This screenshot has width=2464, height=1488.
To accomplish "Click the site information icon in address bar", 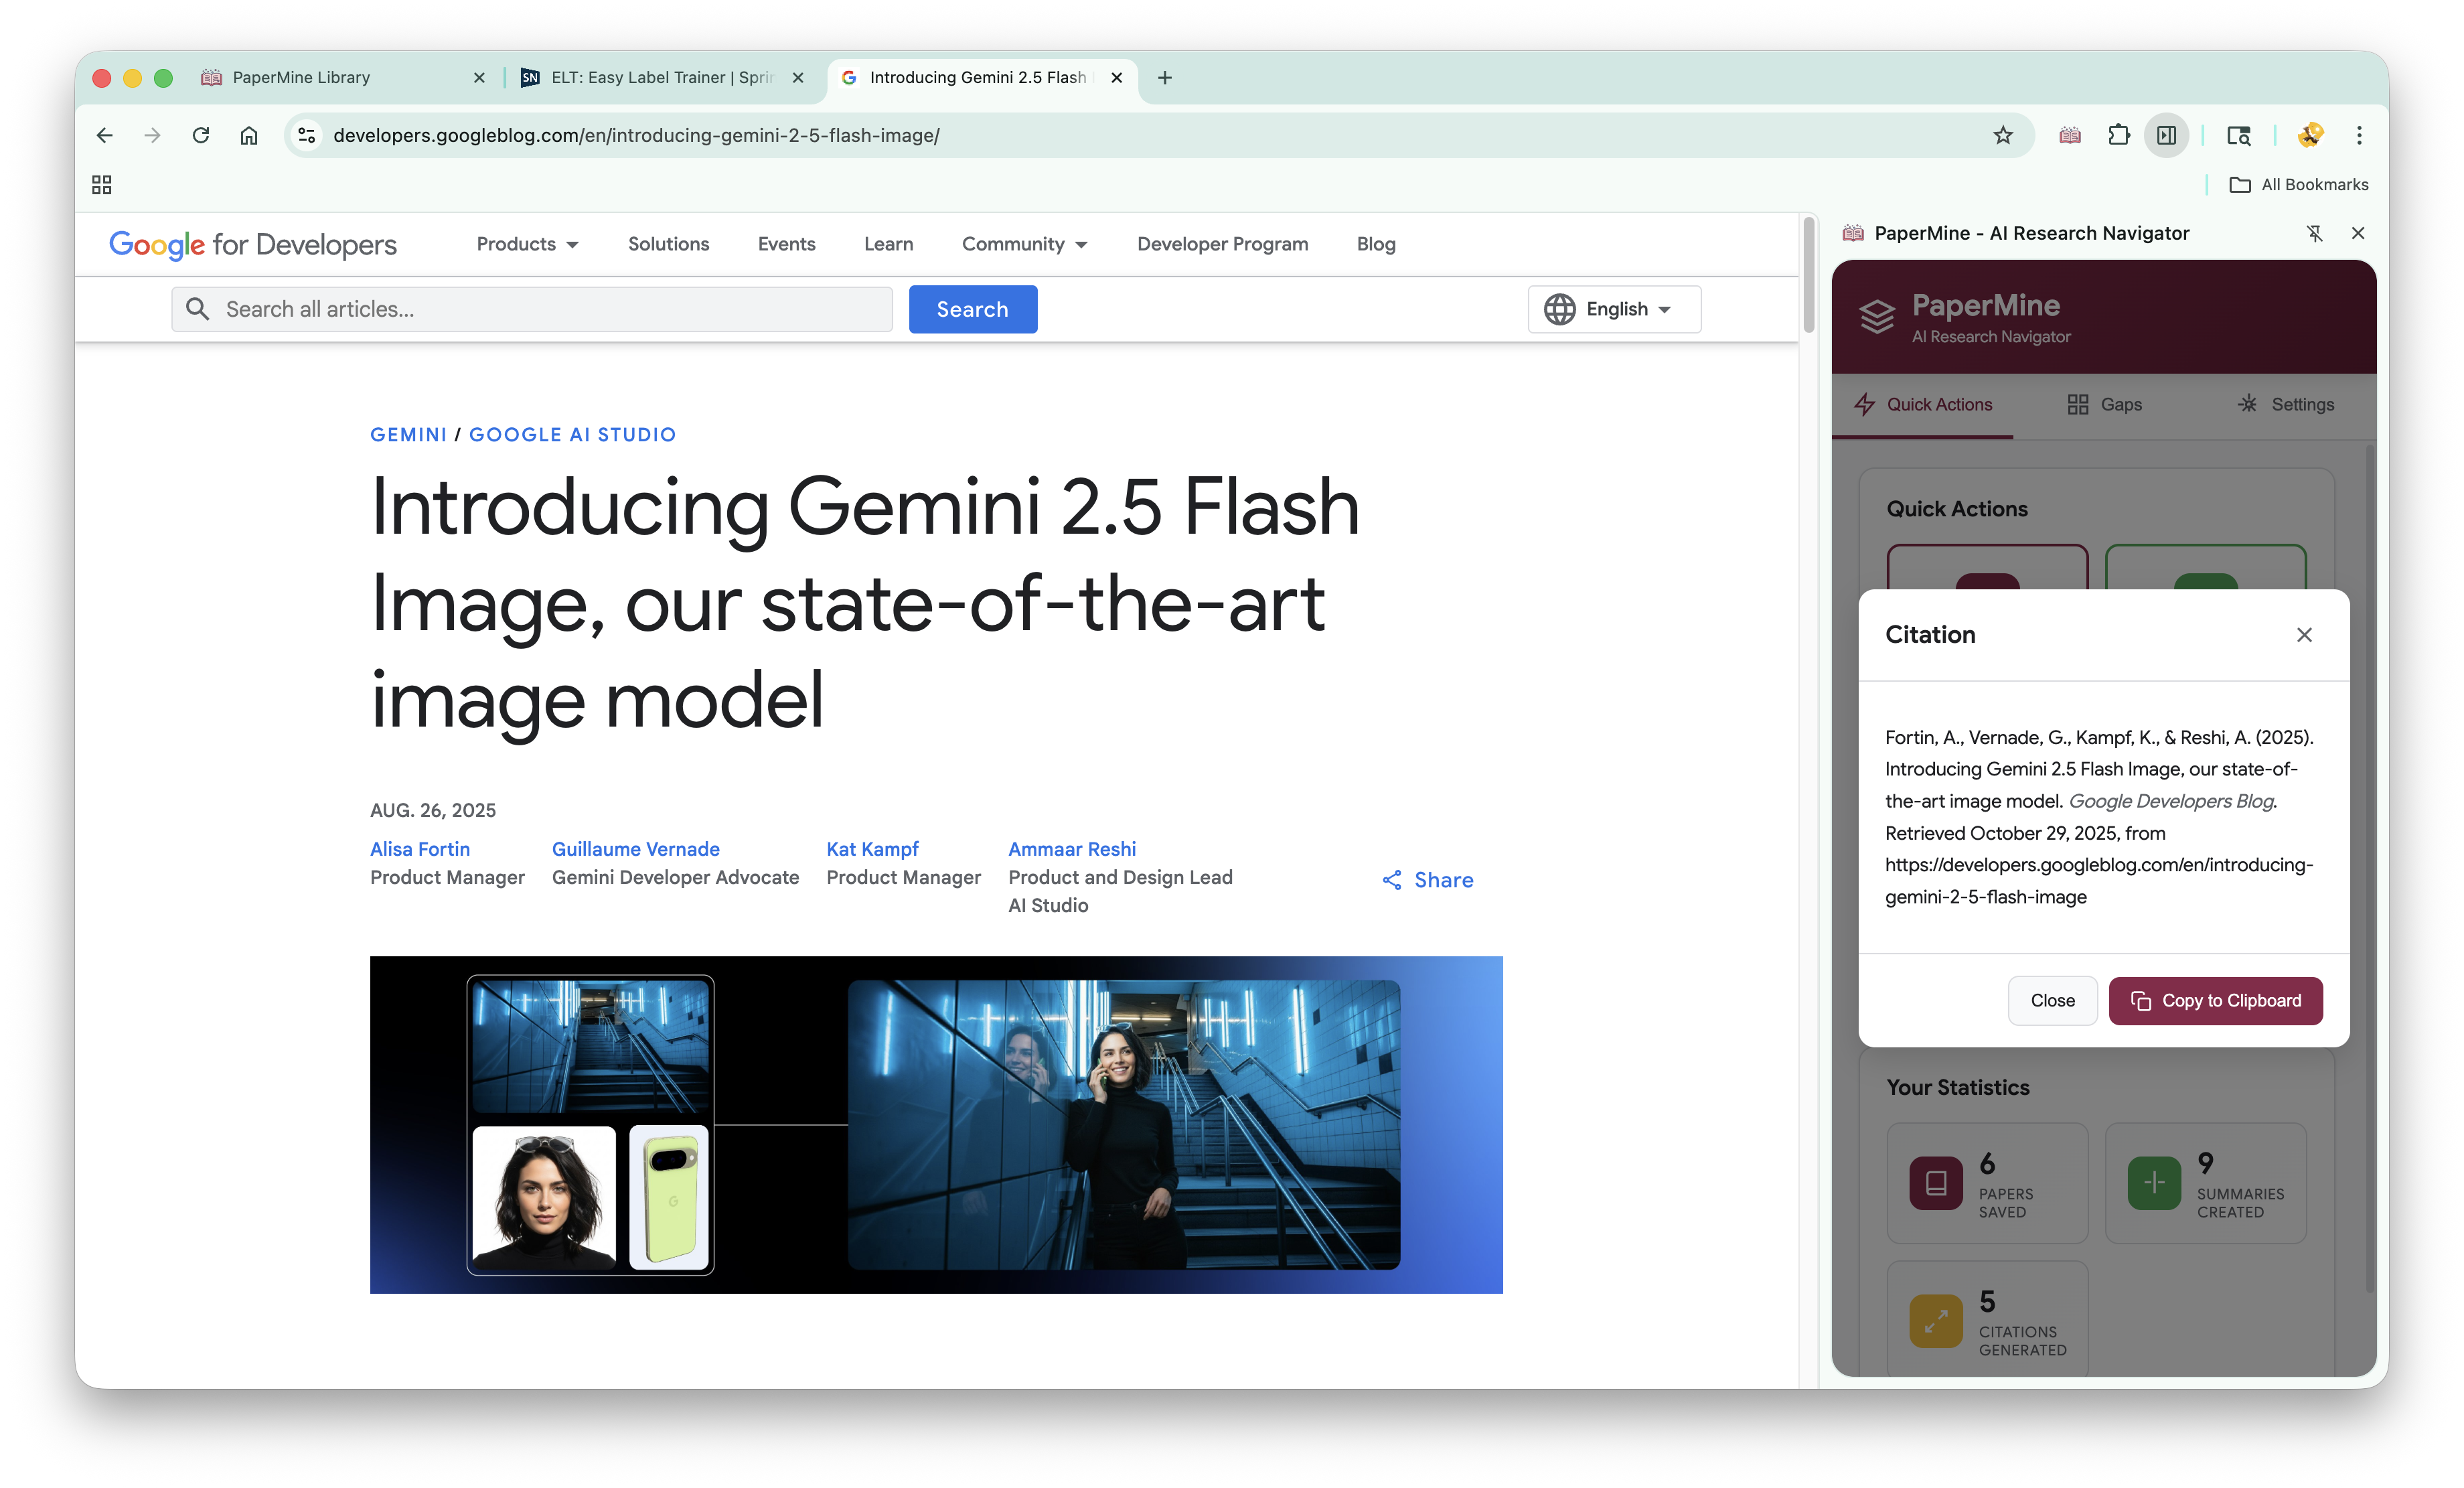I will [x=307, y=135].
